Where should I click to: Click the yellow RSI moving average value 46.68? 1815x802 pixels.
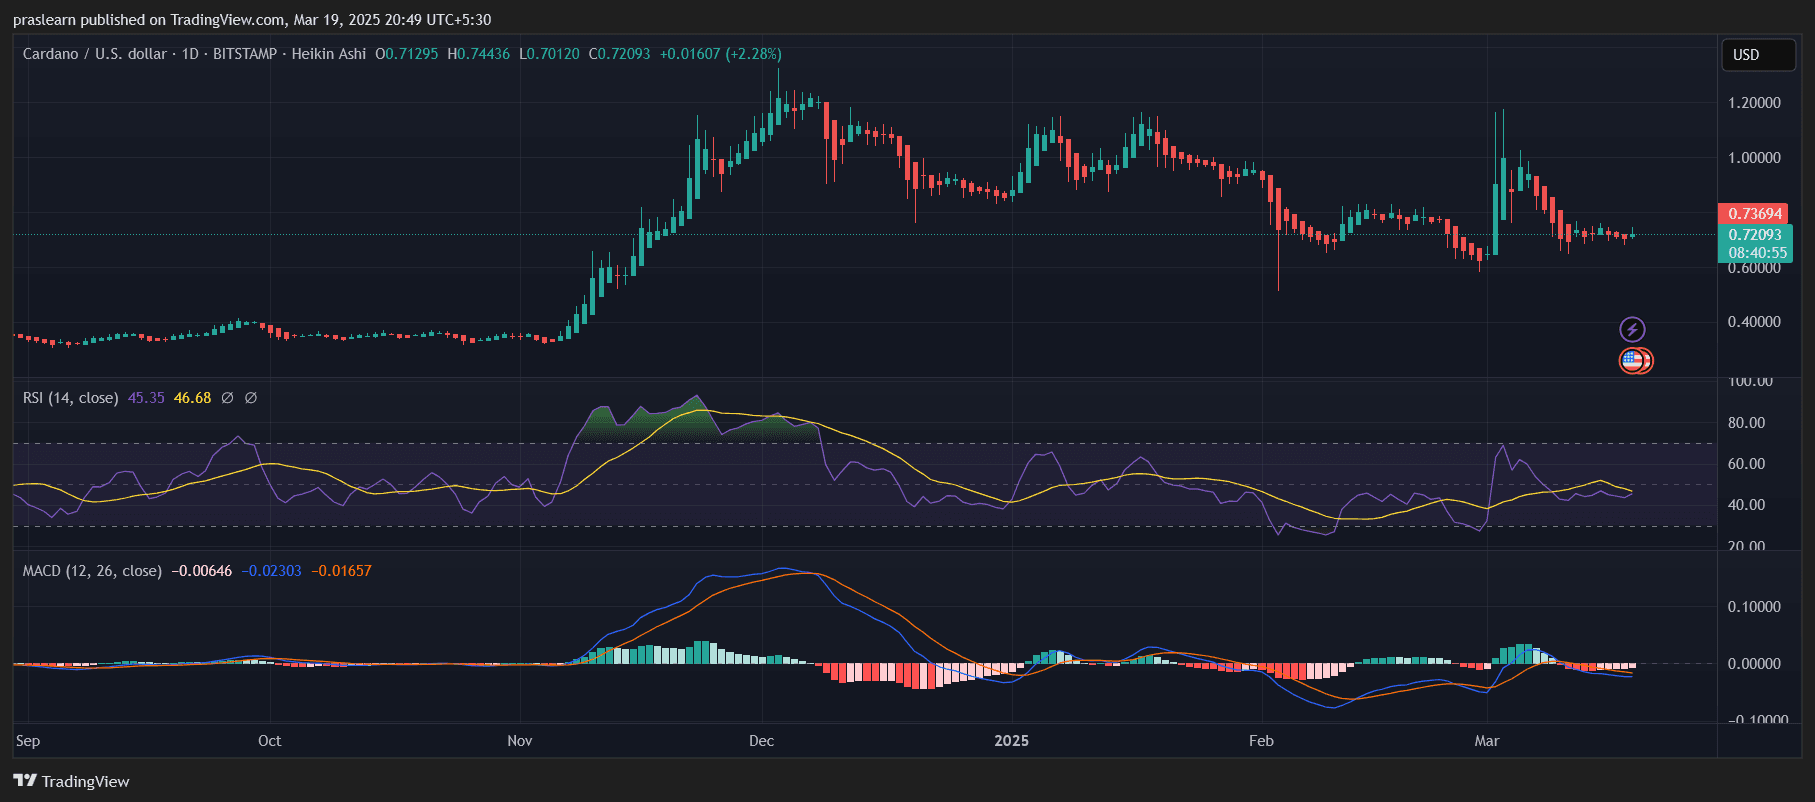coord(192,398)
